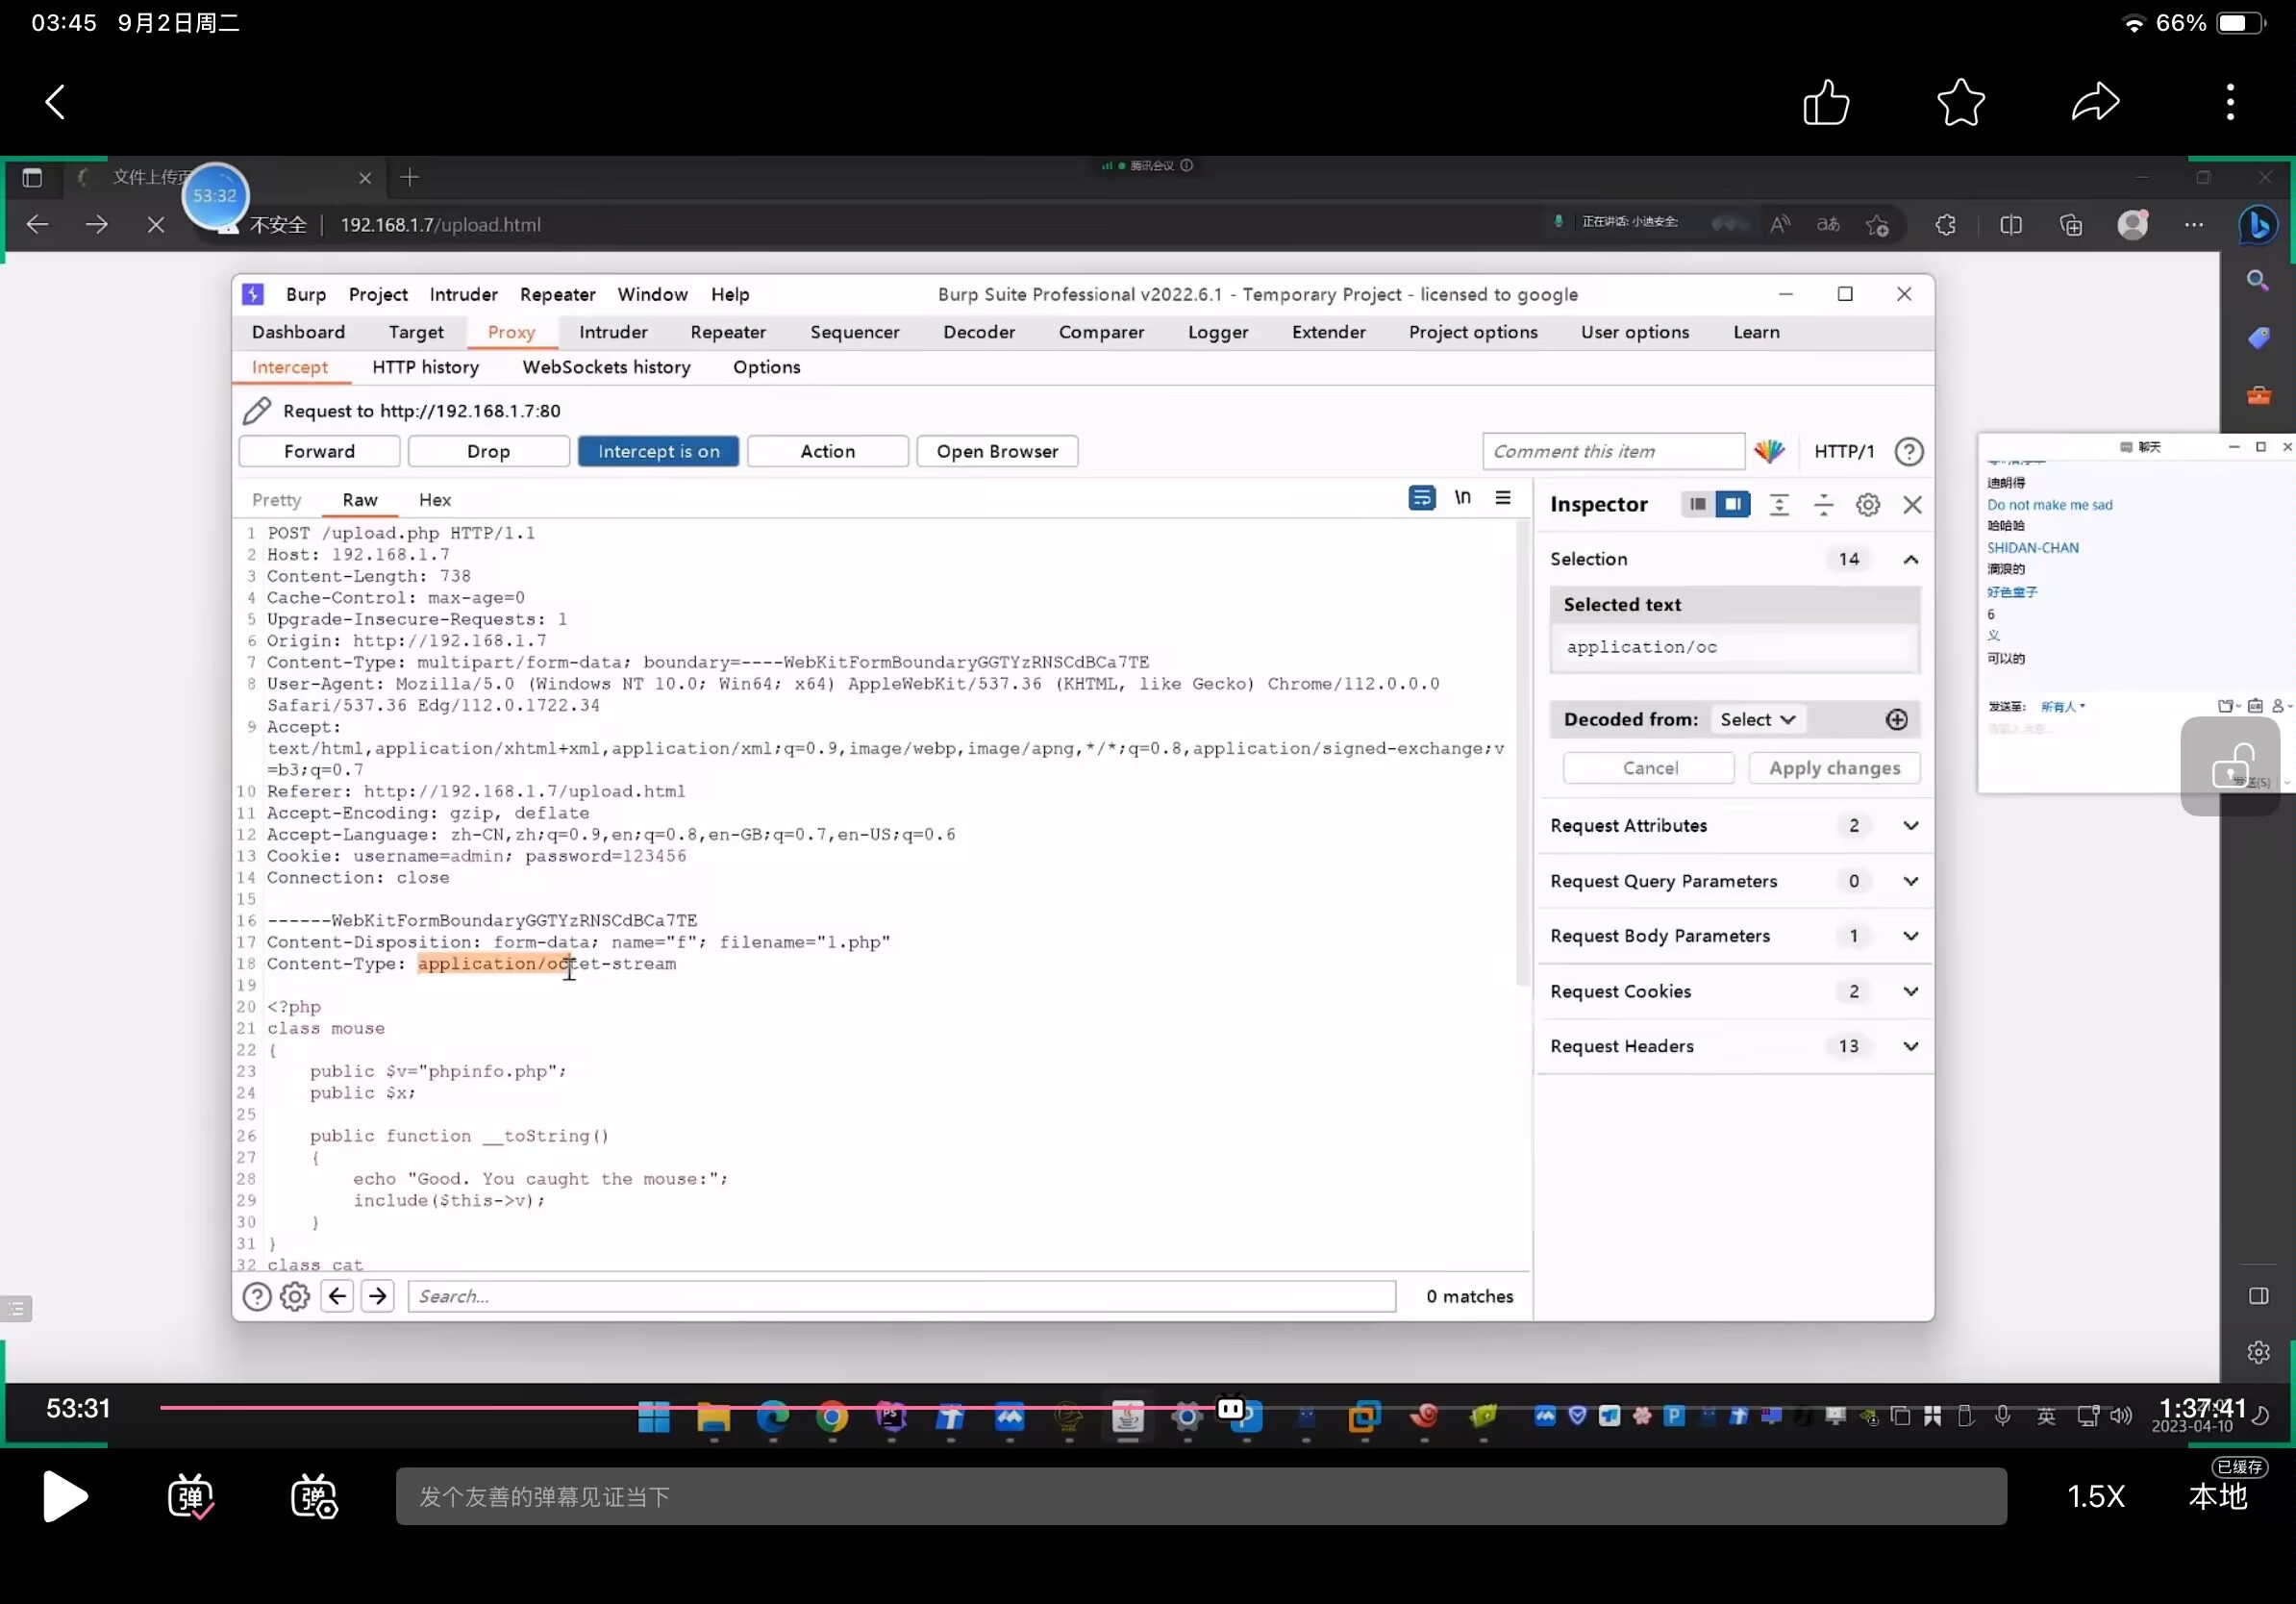
Task: Open Windows Start button on taskbar
Action: 654,1416
